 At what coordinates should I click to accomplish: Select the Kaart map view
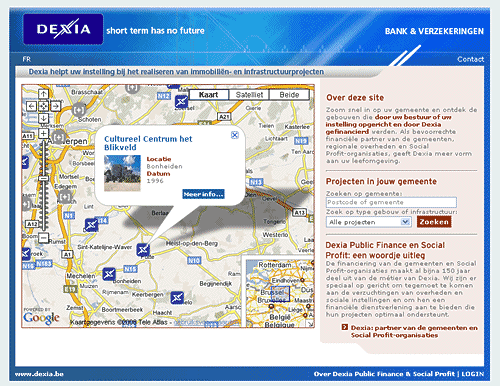[x=209, y=95]
